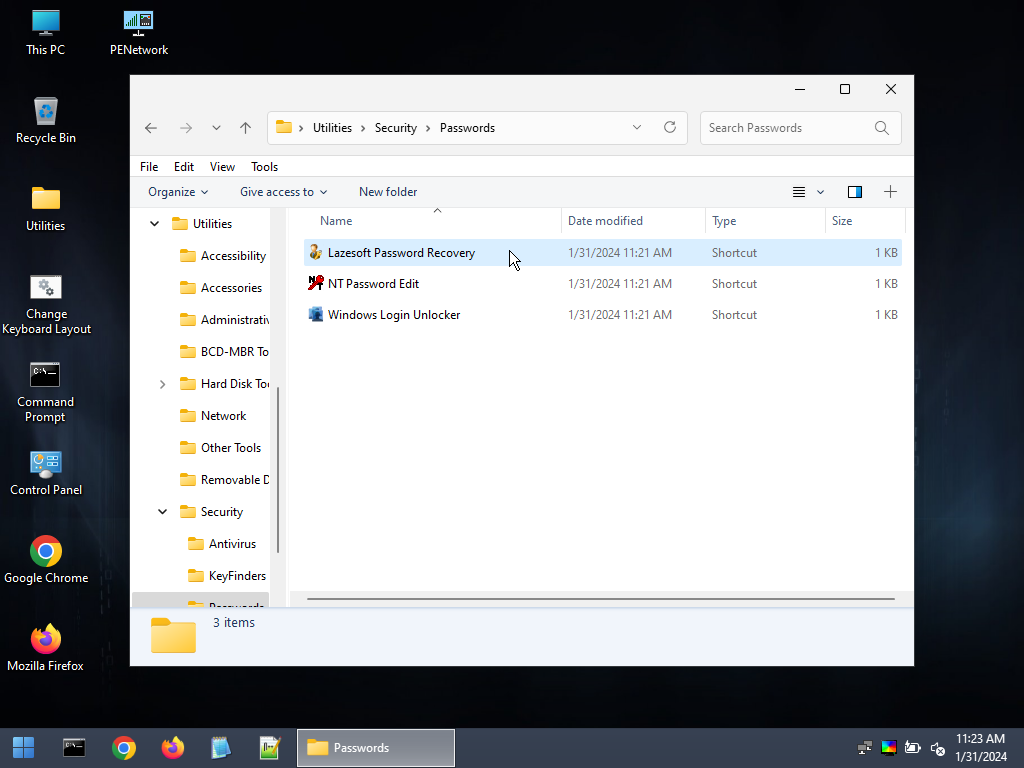The height and width of the screenshot is (768, 1024).
Task: Go back in Explorer navigation
Action: pyautogui.click(x=151, y=128)
